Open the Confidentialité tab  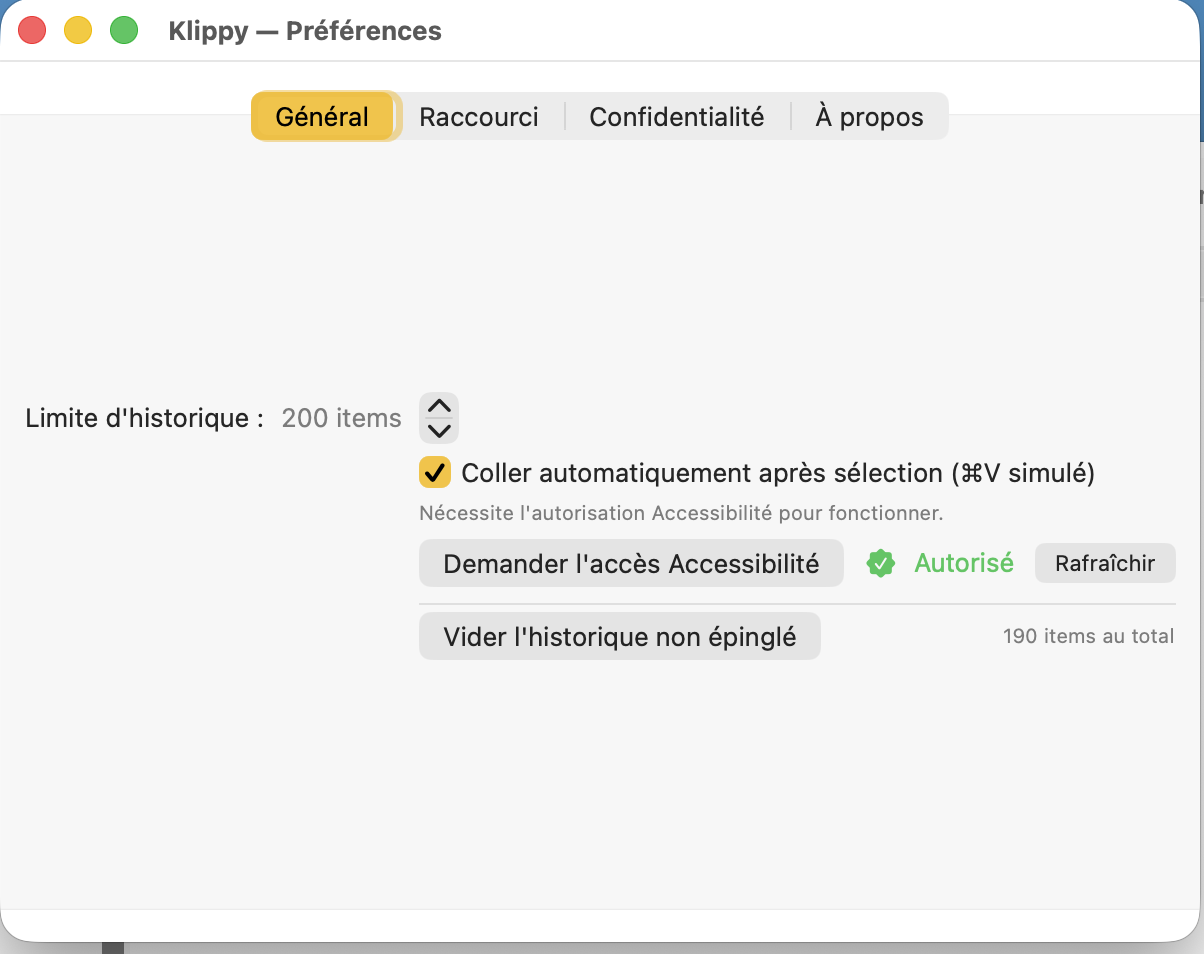pos(677,117)
